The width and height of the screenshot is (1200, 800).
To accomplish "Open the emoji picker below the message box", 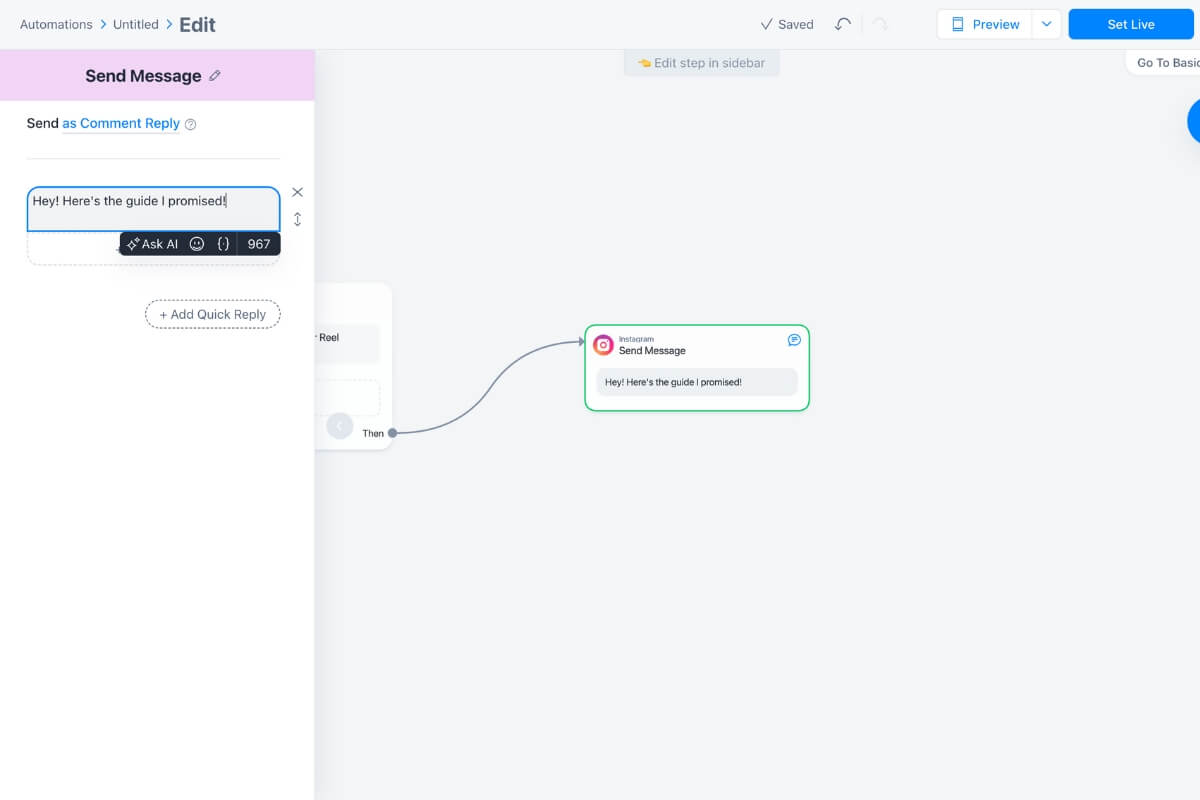I will [196, 243].
